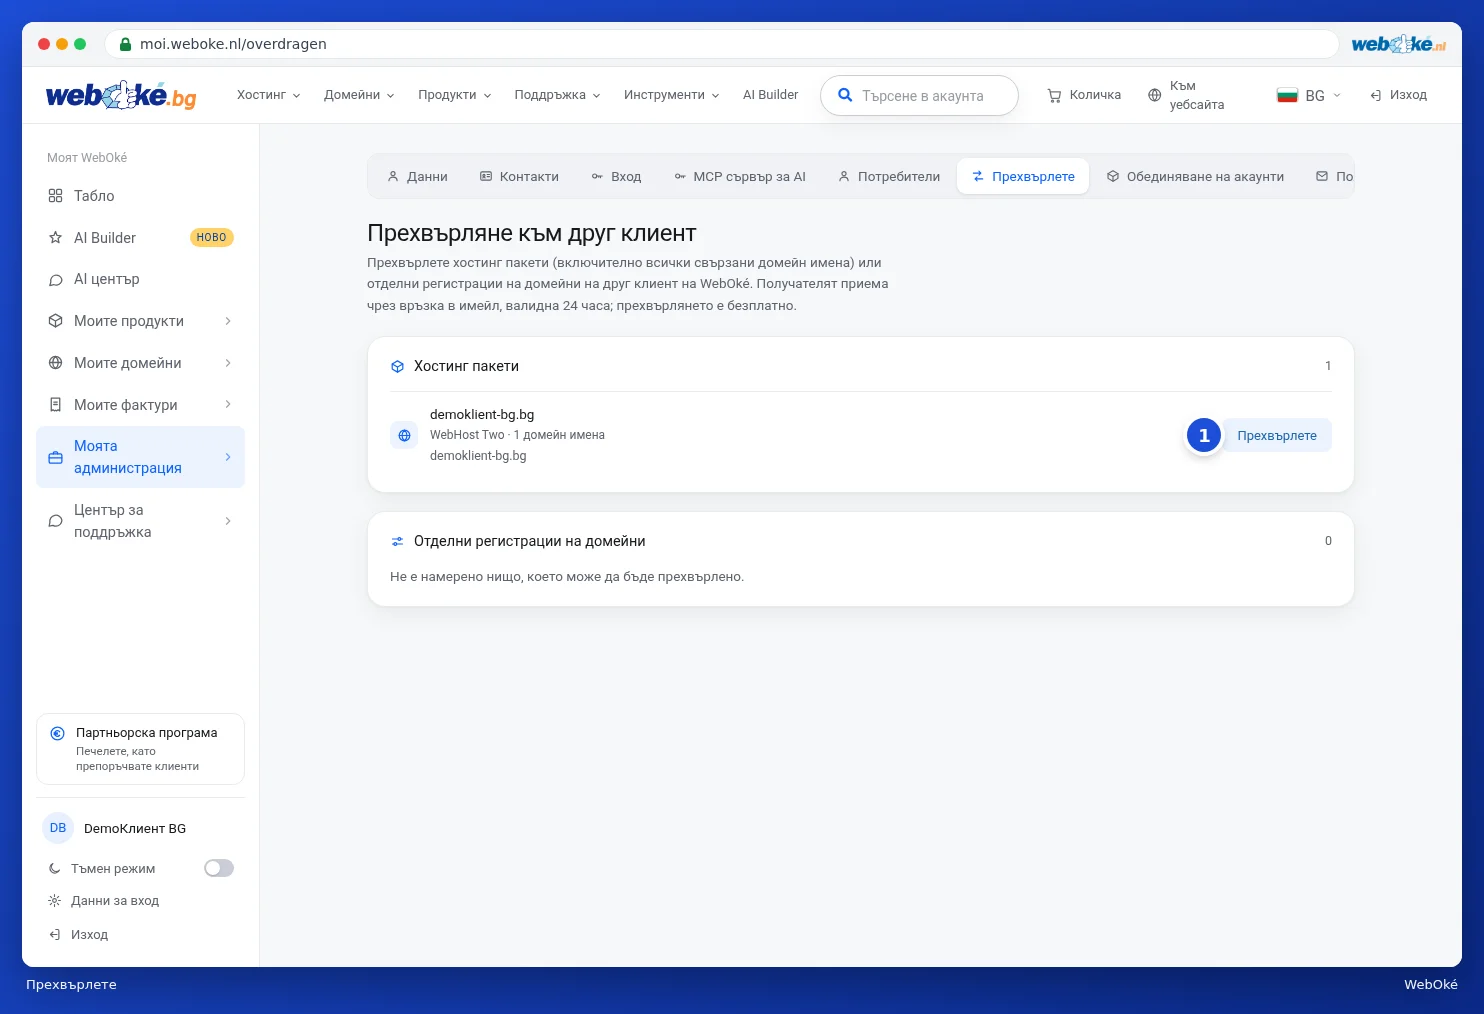Viewport: 1484px width, 1014px height.
Task: Click the Моите домейни globe icon
Action: (x=55, y=363)
